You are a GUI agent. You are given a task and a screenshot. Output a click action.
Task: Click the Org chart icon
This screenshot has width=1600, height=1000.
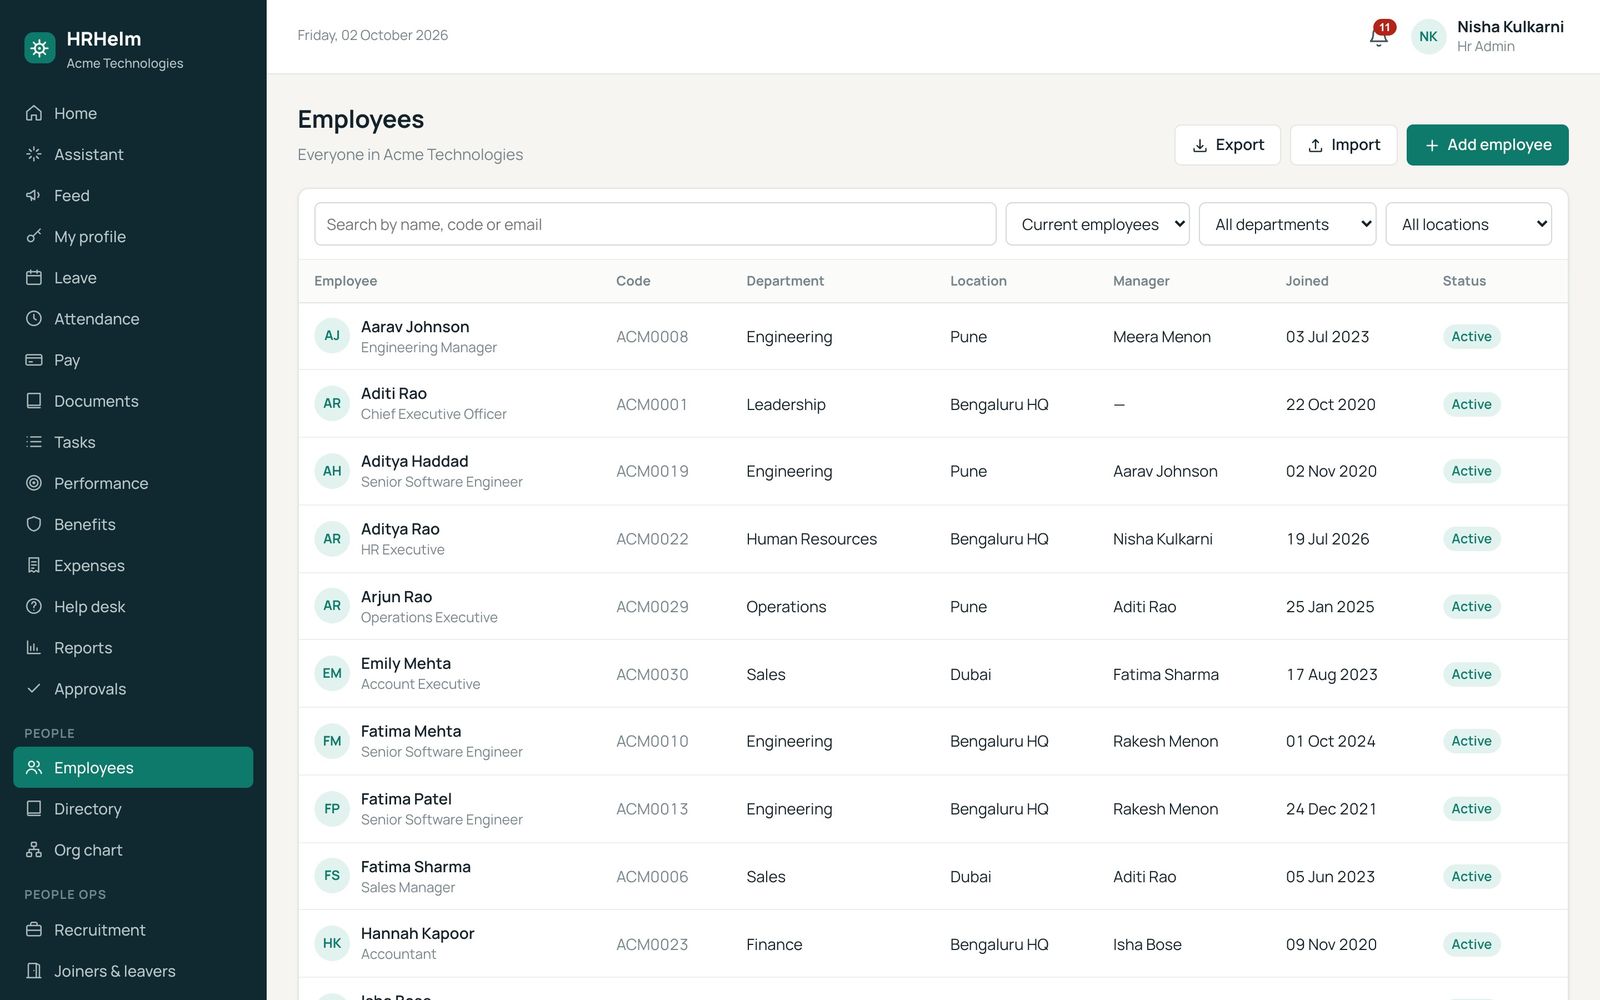click(34, 849)
